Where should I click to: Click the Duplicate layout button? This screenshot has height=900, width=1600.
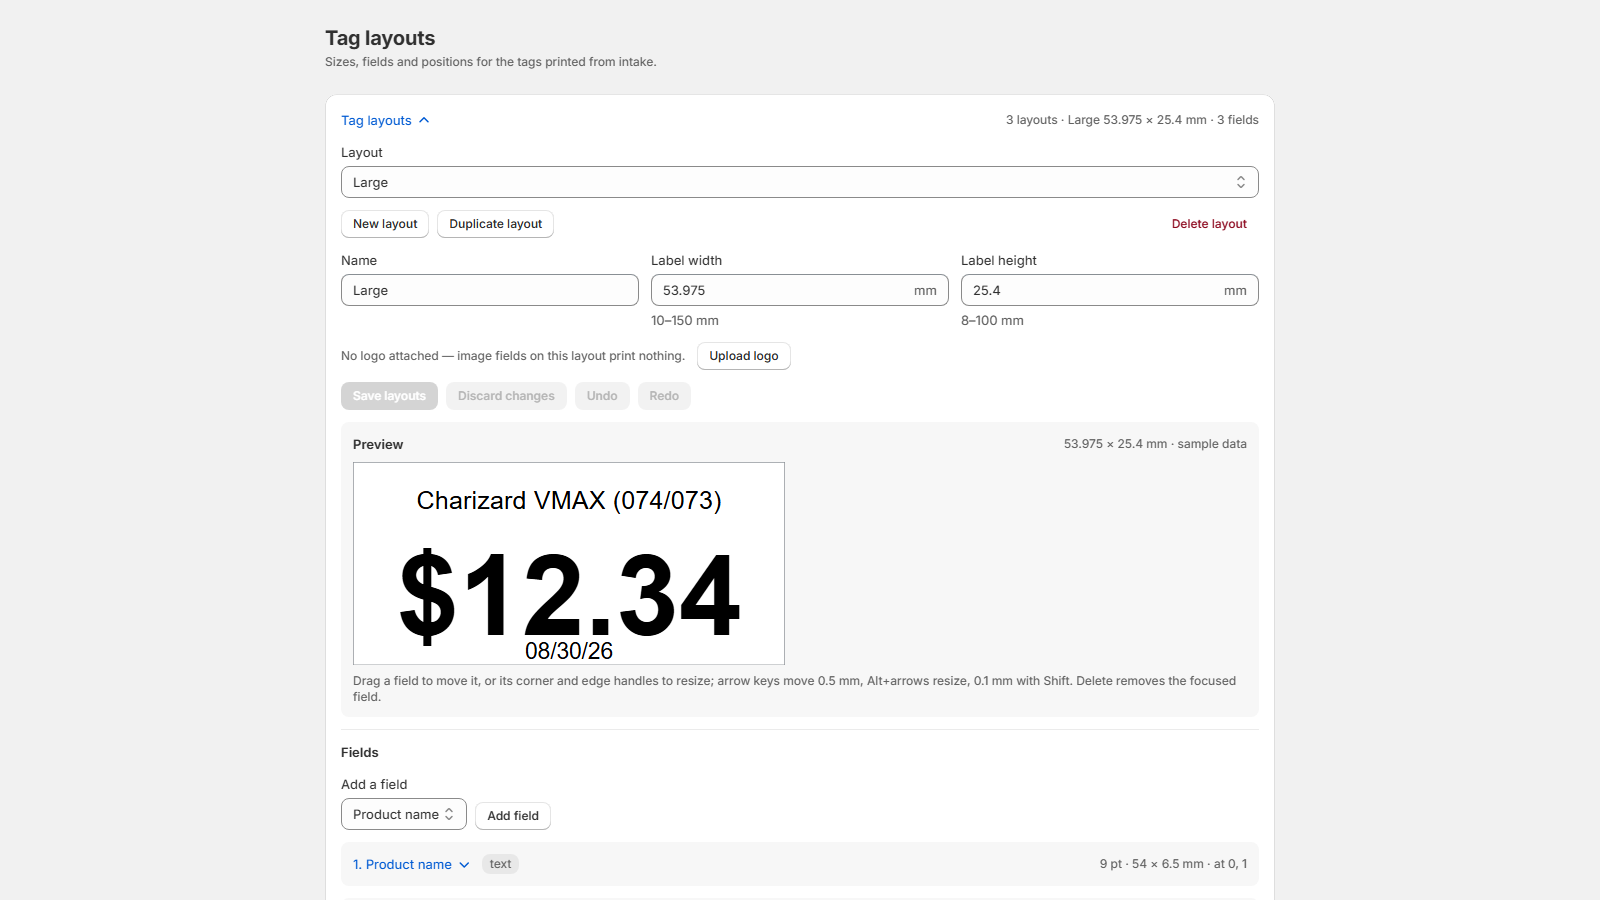(495, 224)
